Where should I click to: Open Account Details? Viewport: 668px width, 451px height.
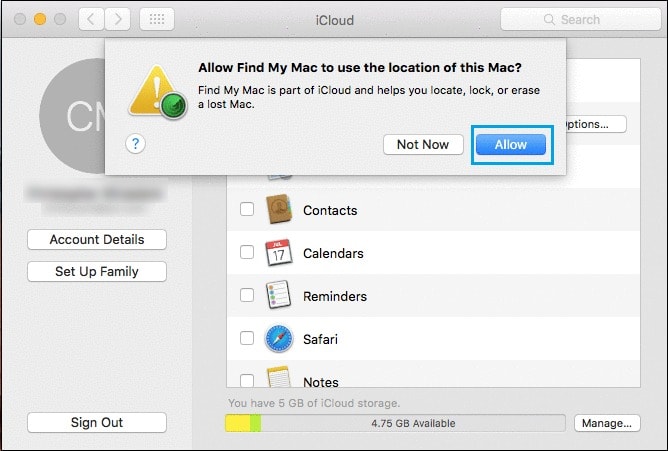point(97,239)
